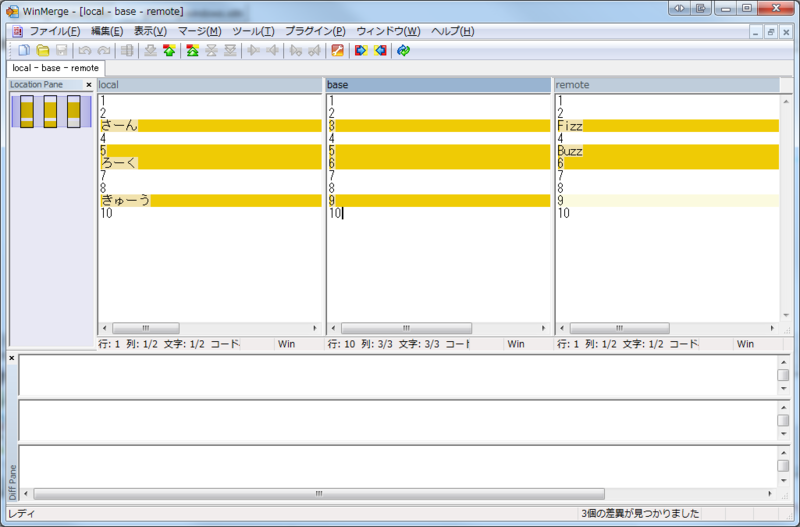Viewport: 800px width, 527px height.
Task: Click local pane horizontal scrollbar thumb
Action: click(x=146, y=328)
